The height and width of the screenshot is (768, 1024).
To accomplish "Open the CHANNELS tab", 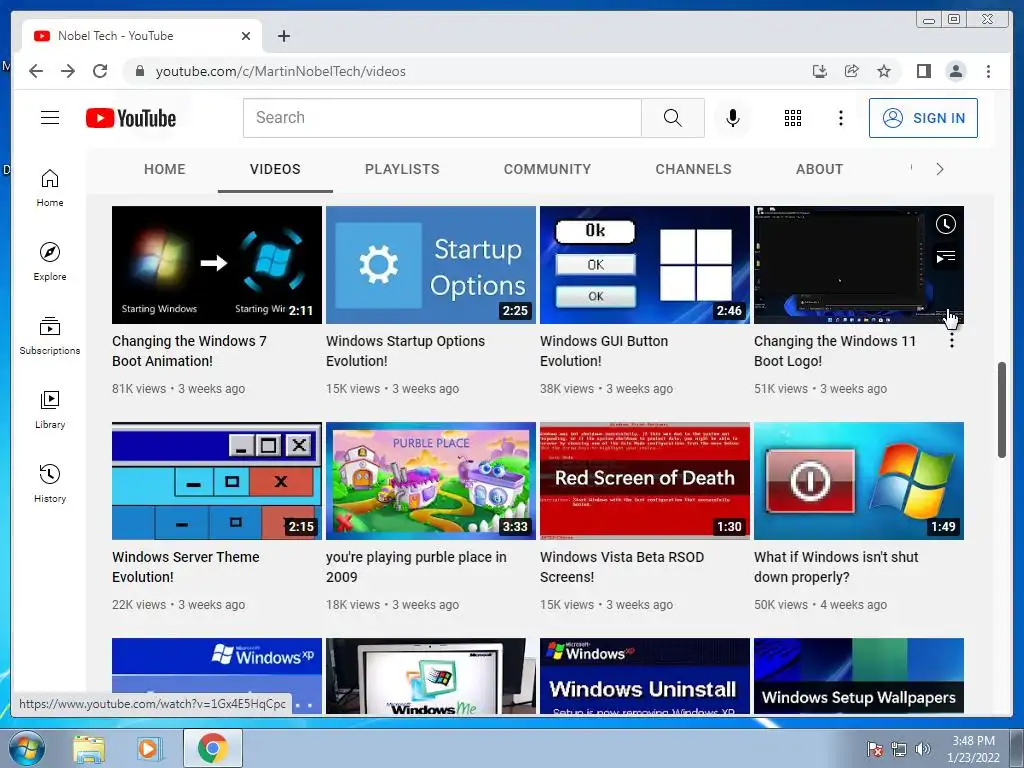I will pos(694,169).
